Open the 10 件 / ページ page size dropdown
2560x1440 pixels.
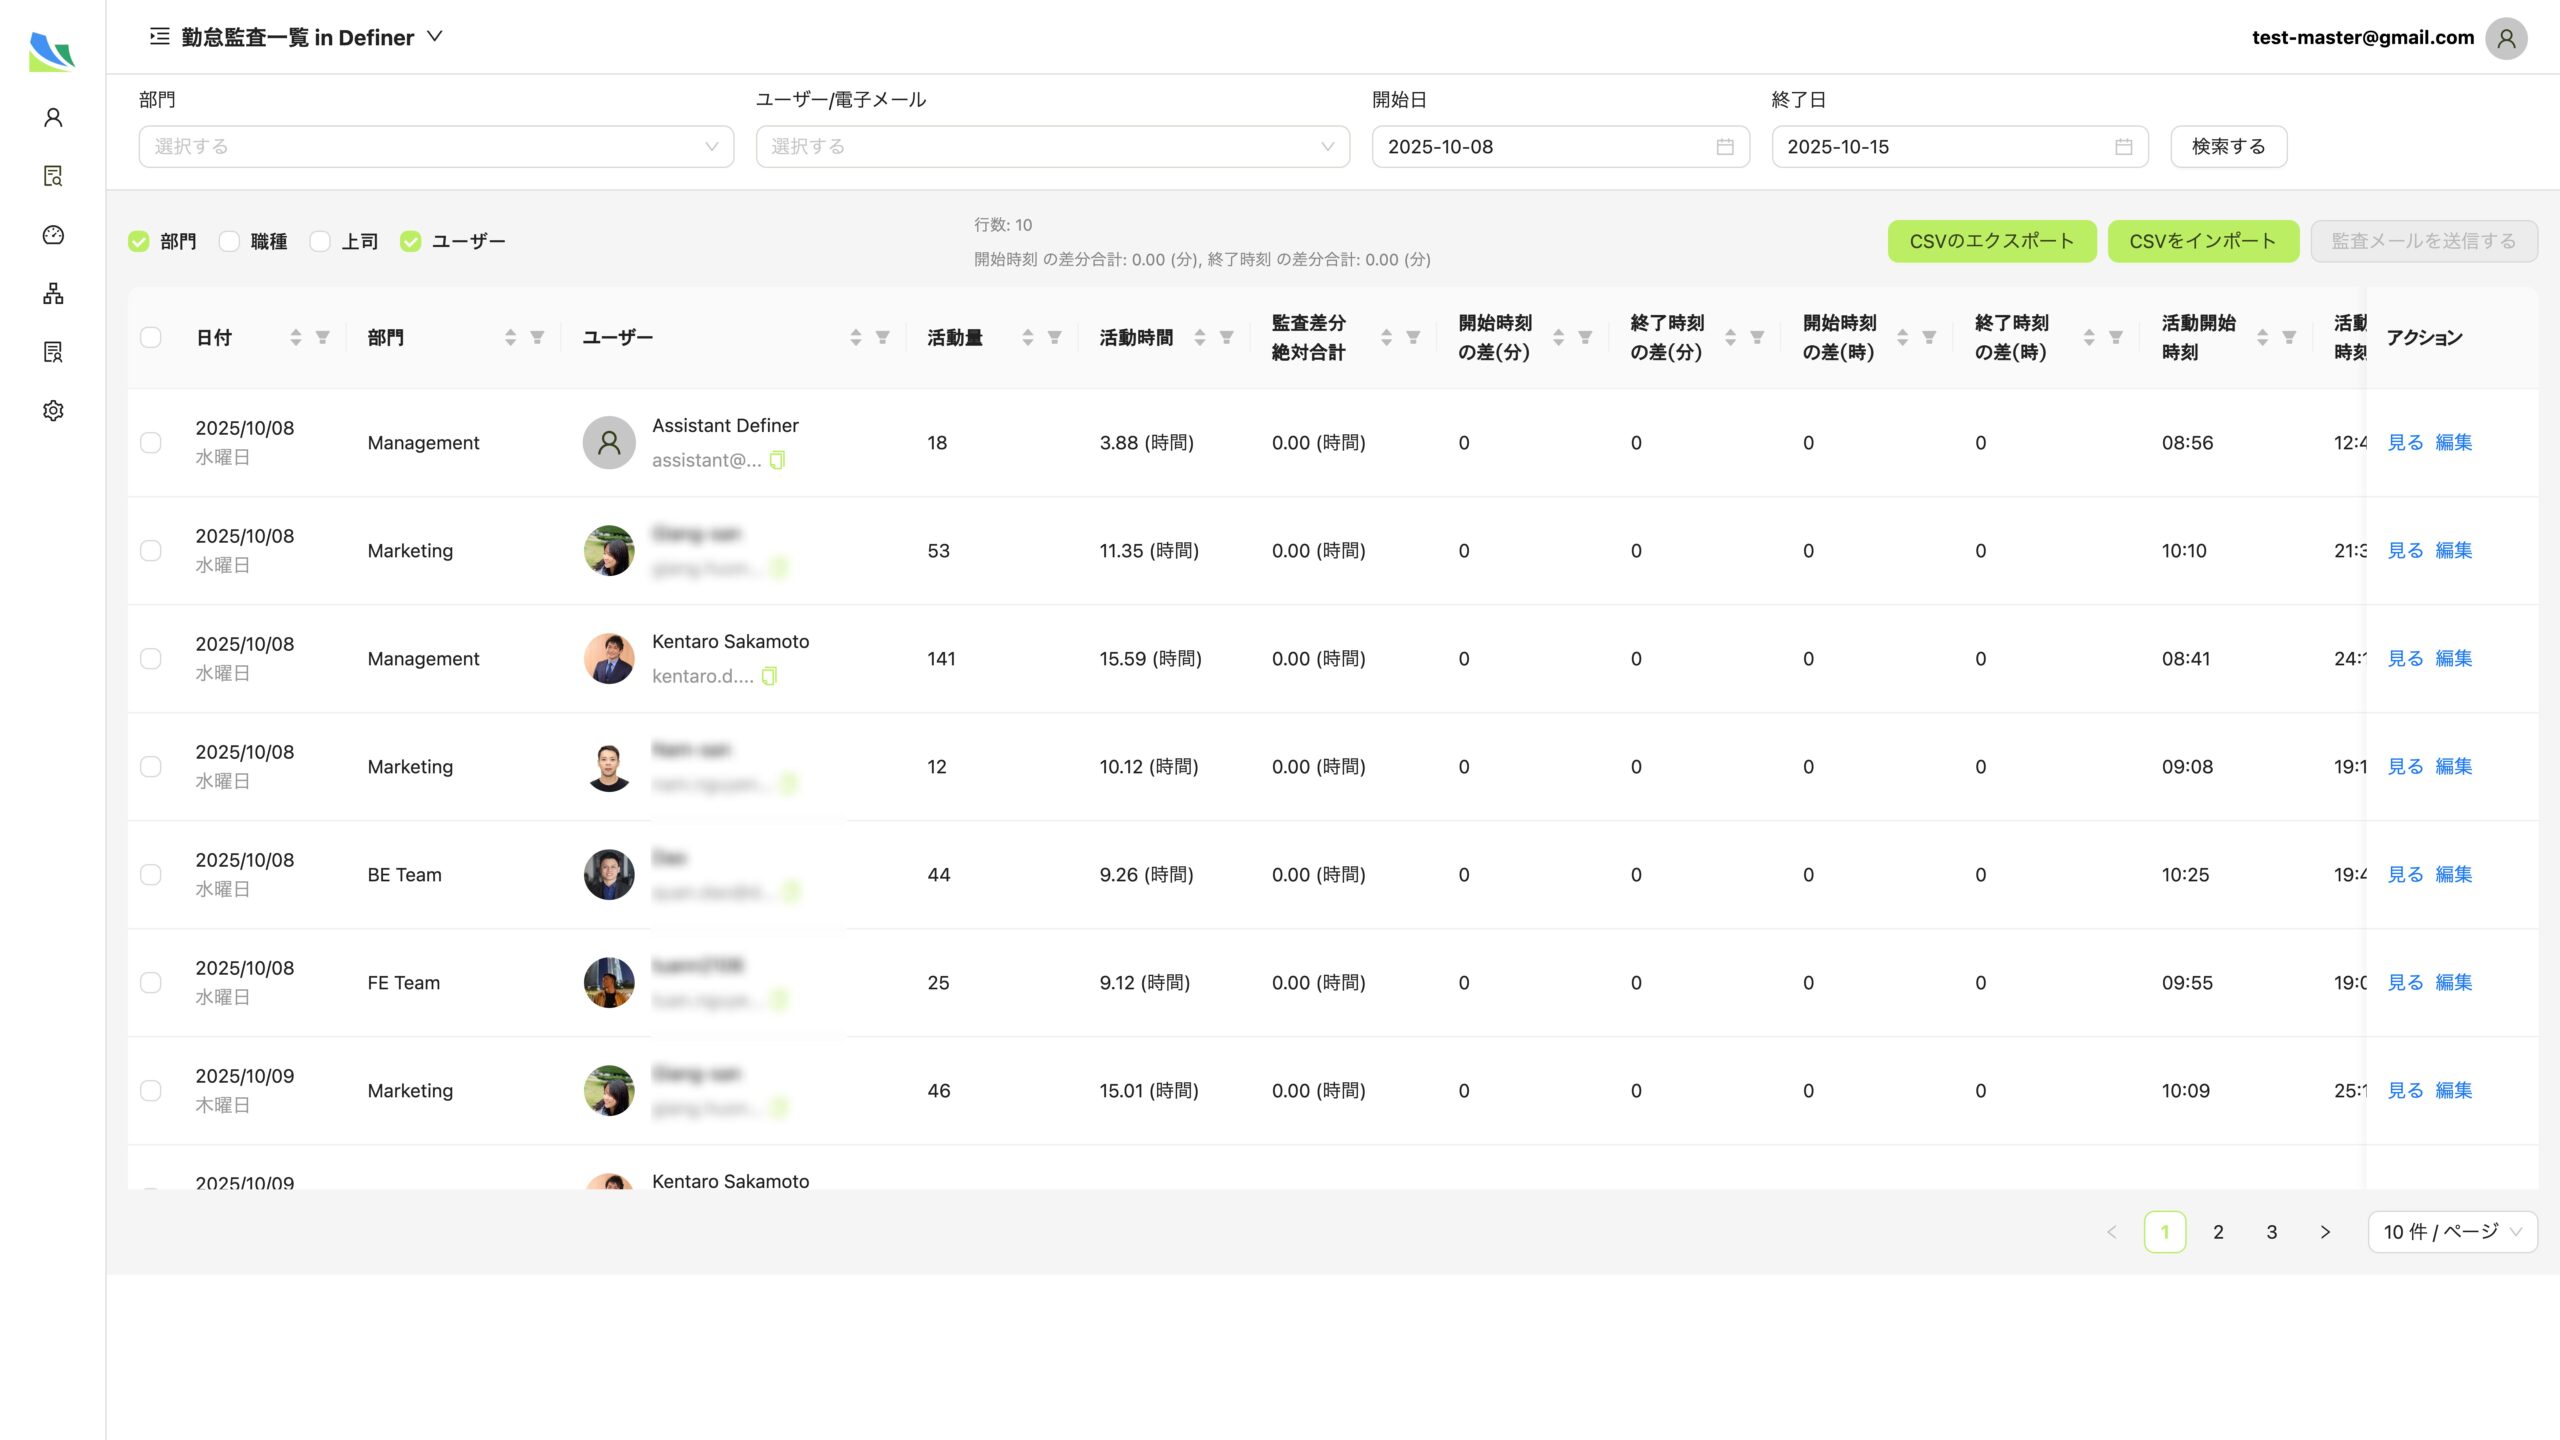point(2451,1232)
